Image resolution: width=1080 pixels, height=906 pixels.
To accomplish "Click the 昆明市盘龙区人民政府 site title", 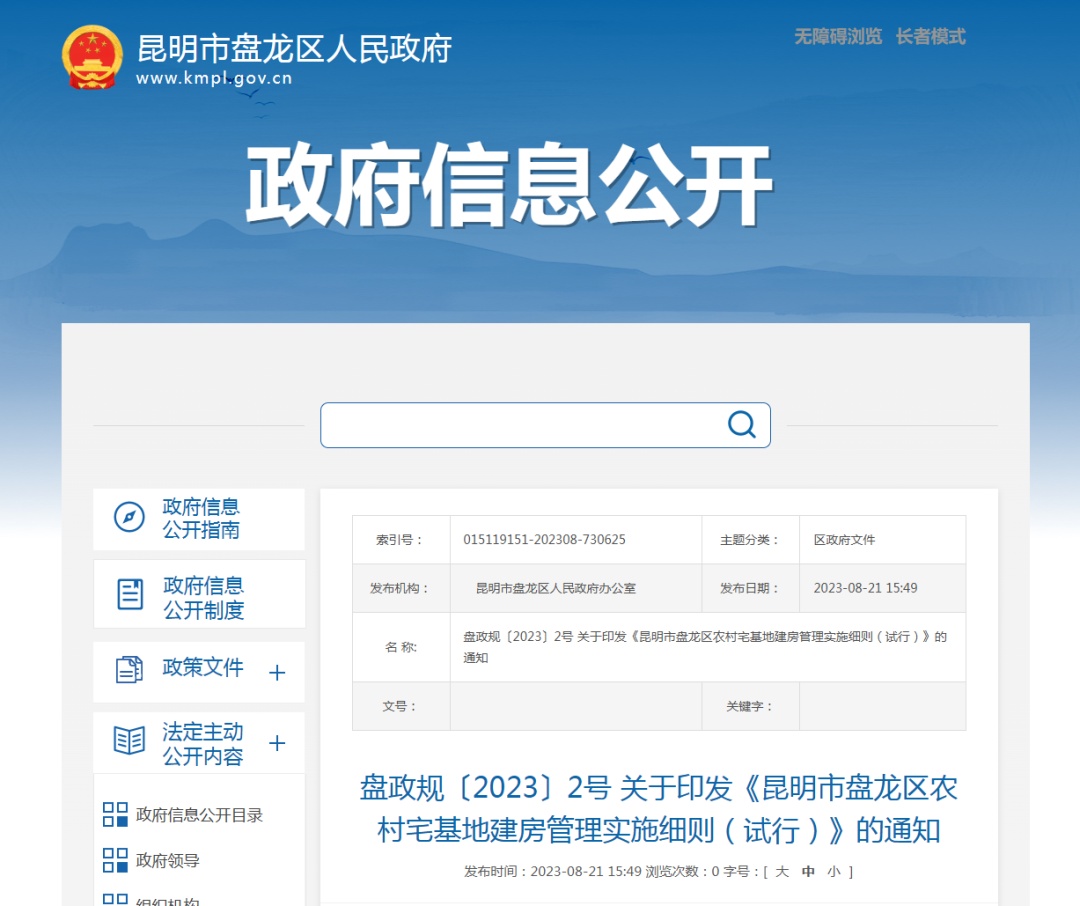I will click(294, 48).
